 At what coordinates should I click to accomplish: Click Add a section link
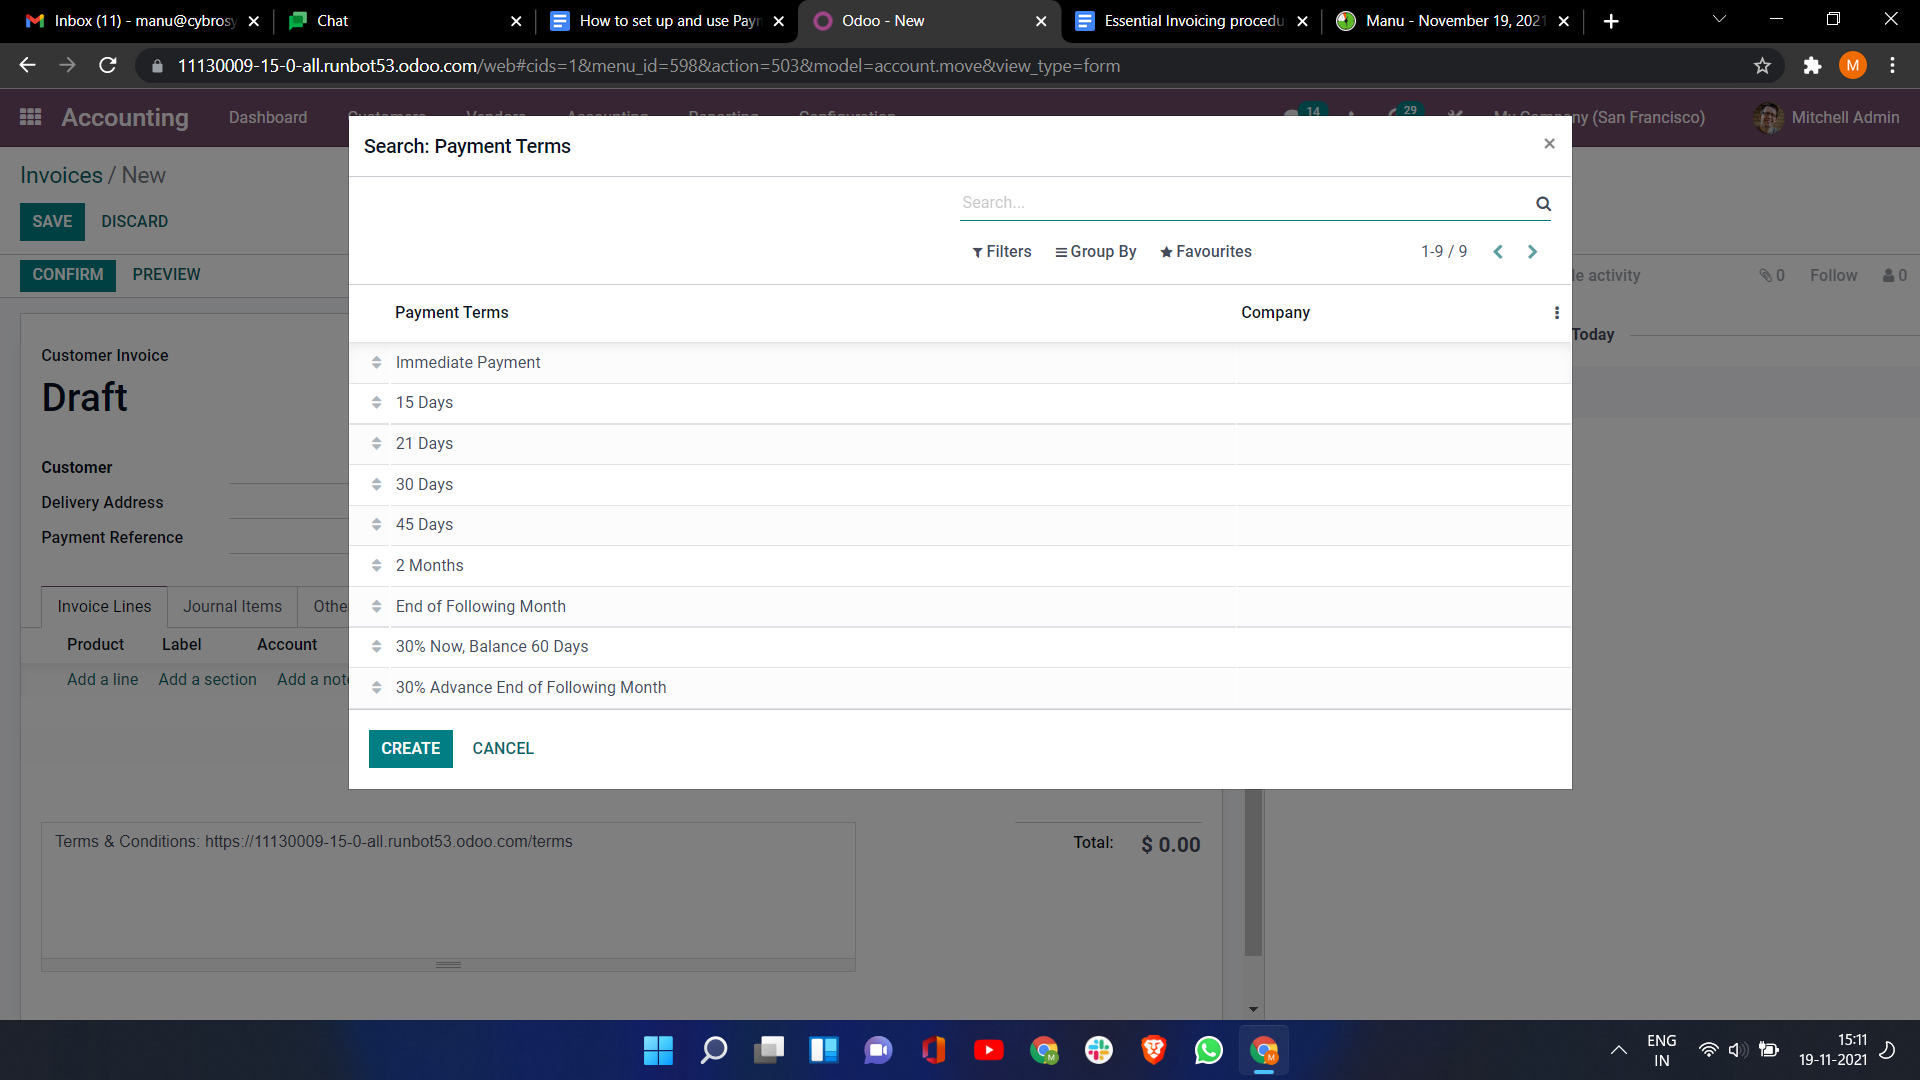207,680
